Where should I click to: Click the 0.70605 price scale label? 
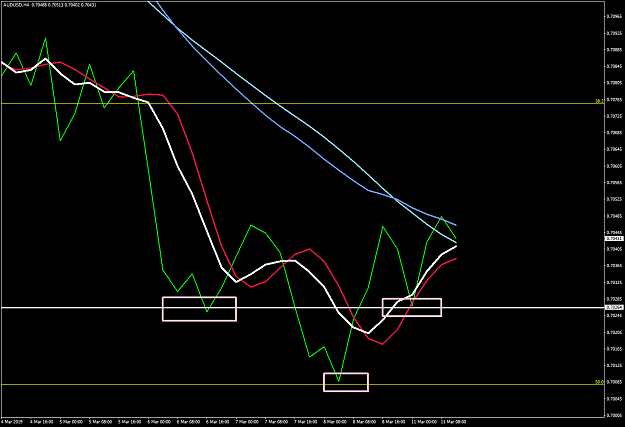tap(614, 166)
